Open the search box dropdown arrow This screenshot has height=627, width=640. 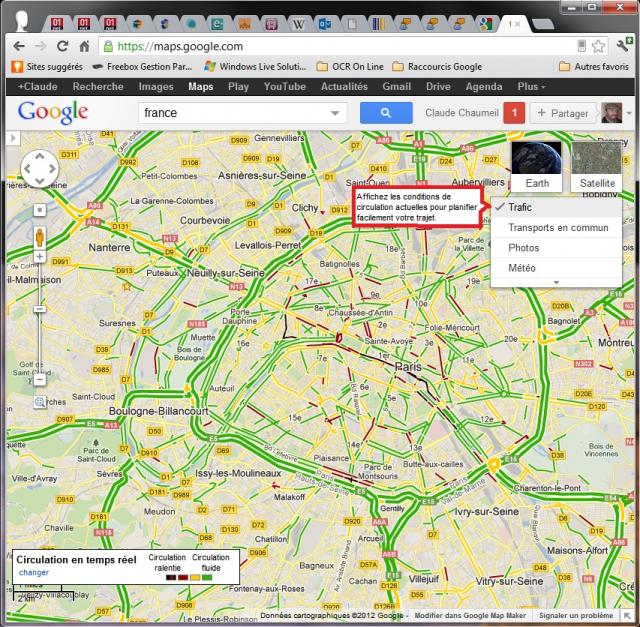pyautogui.click(x=335, y=113)
